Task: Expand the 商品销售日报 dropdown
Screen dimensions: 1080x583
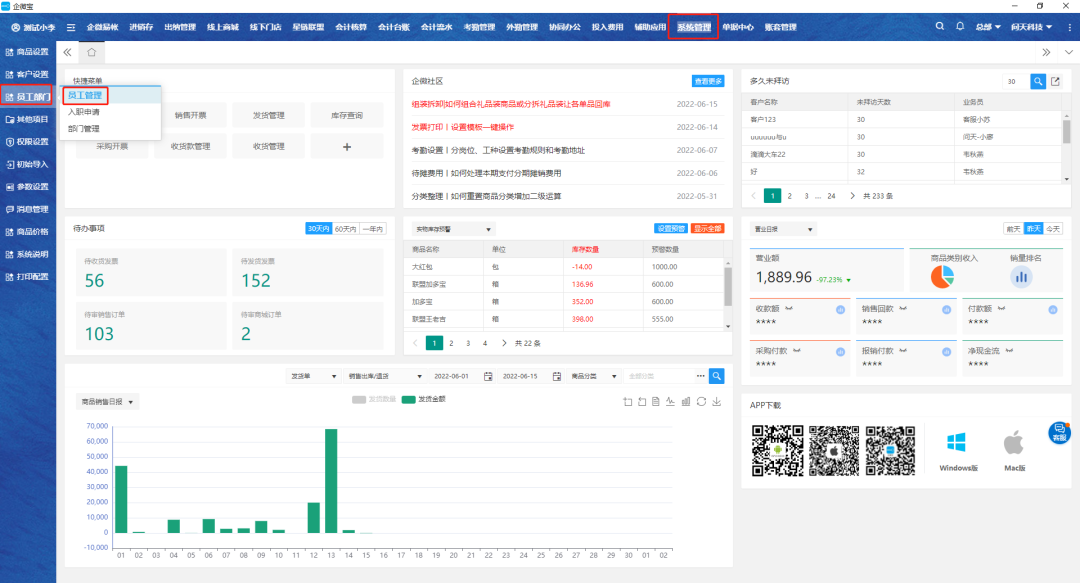Action: click(x=108, y=402)
